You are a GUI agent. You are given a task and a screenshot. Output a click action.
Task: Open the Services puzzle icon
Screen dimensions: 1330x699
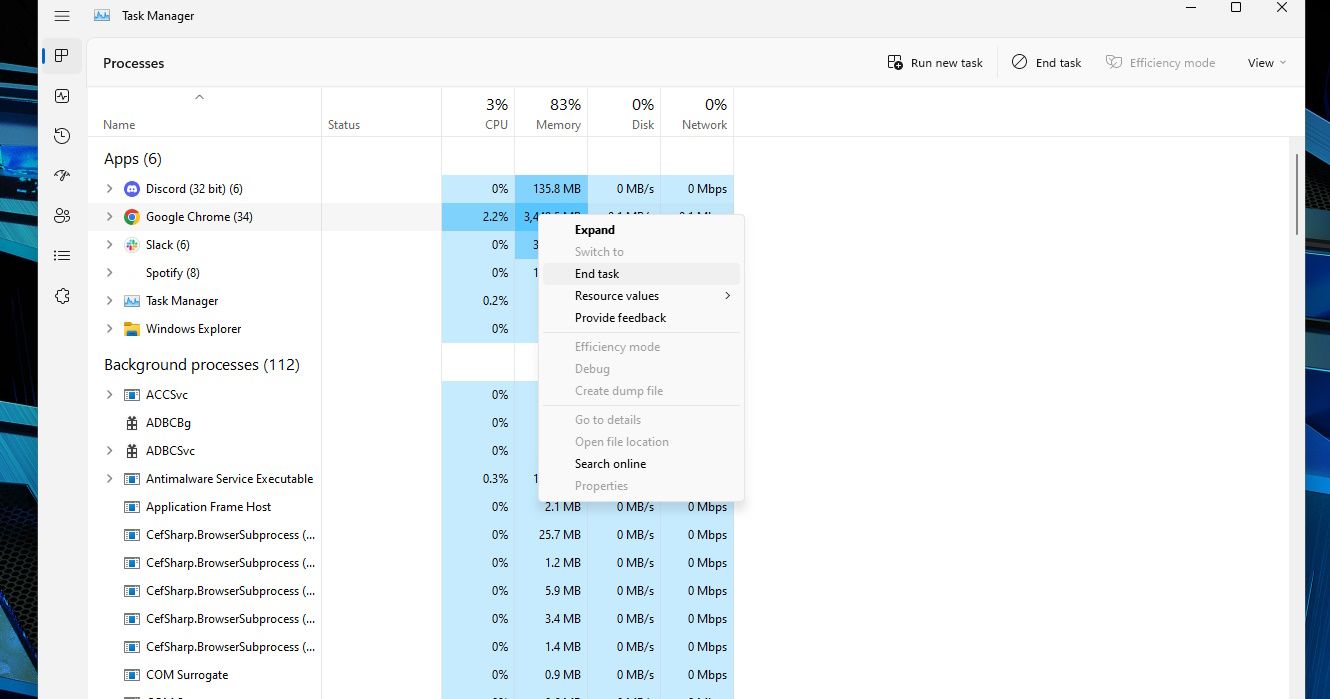(62, 296)
